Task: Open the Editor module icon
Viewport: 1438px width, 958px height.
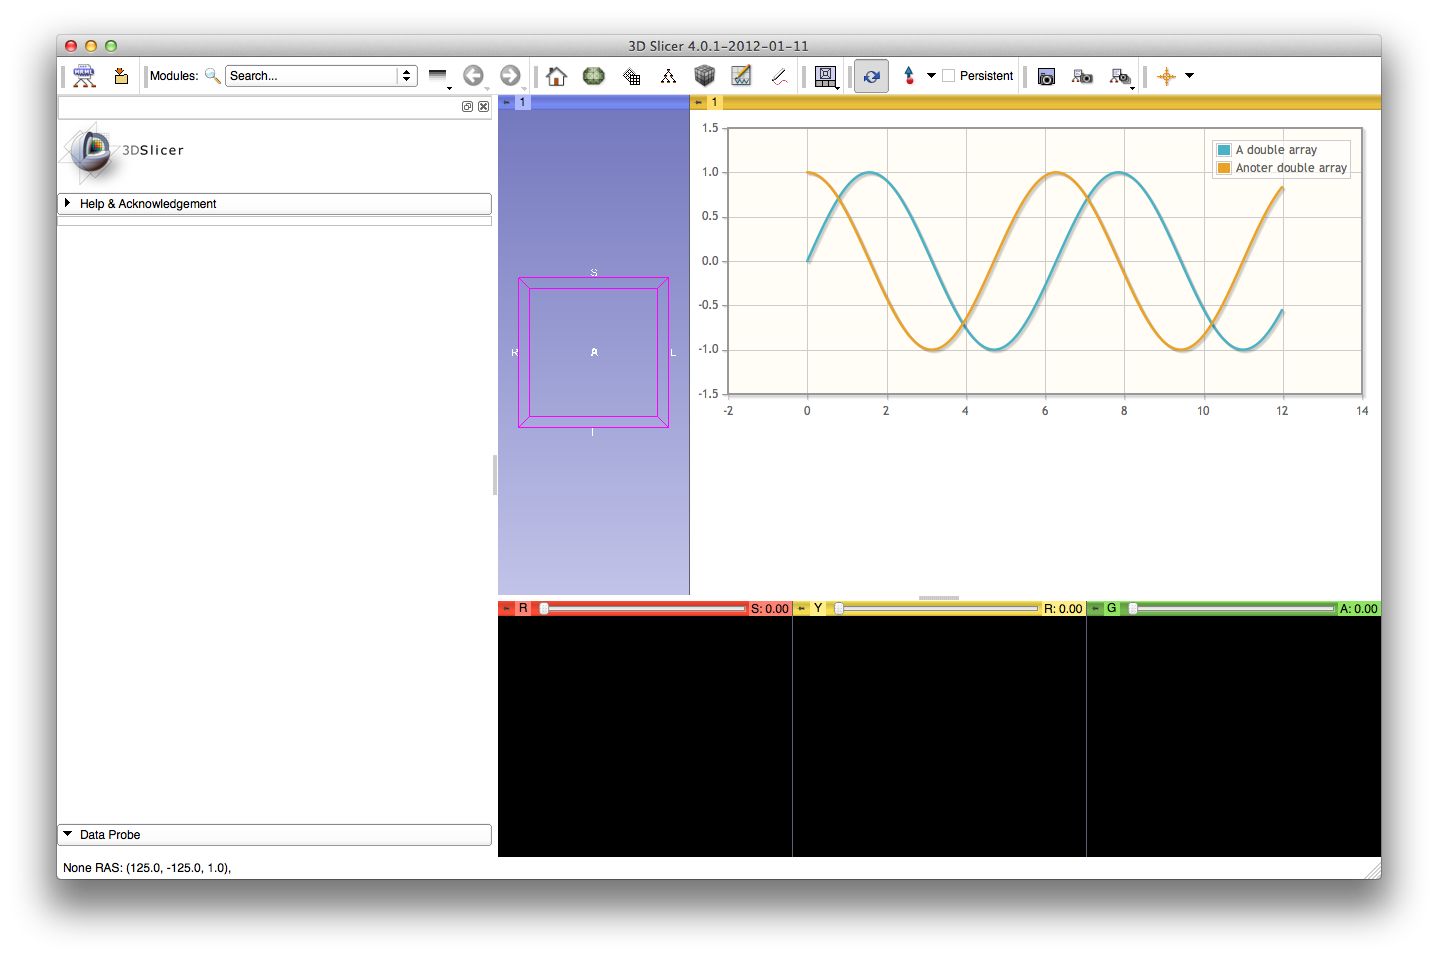Action: (x=741, y=76)
